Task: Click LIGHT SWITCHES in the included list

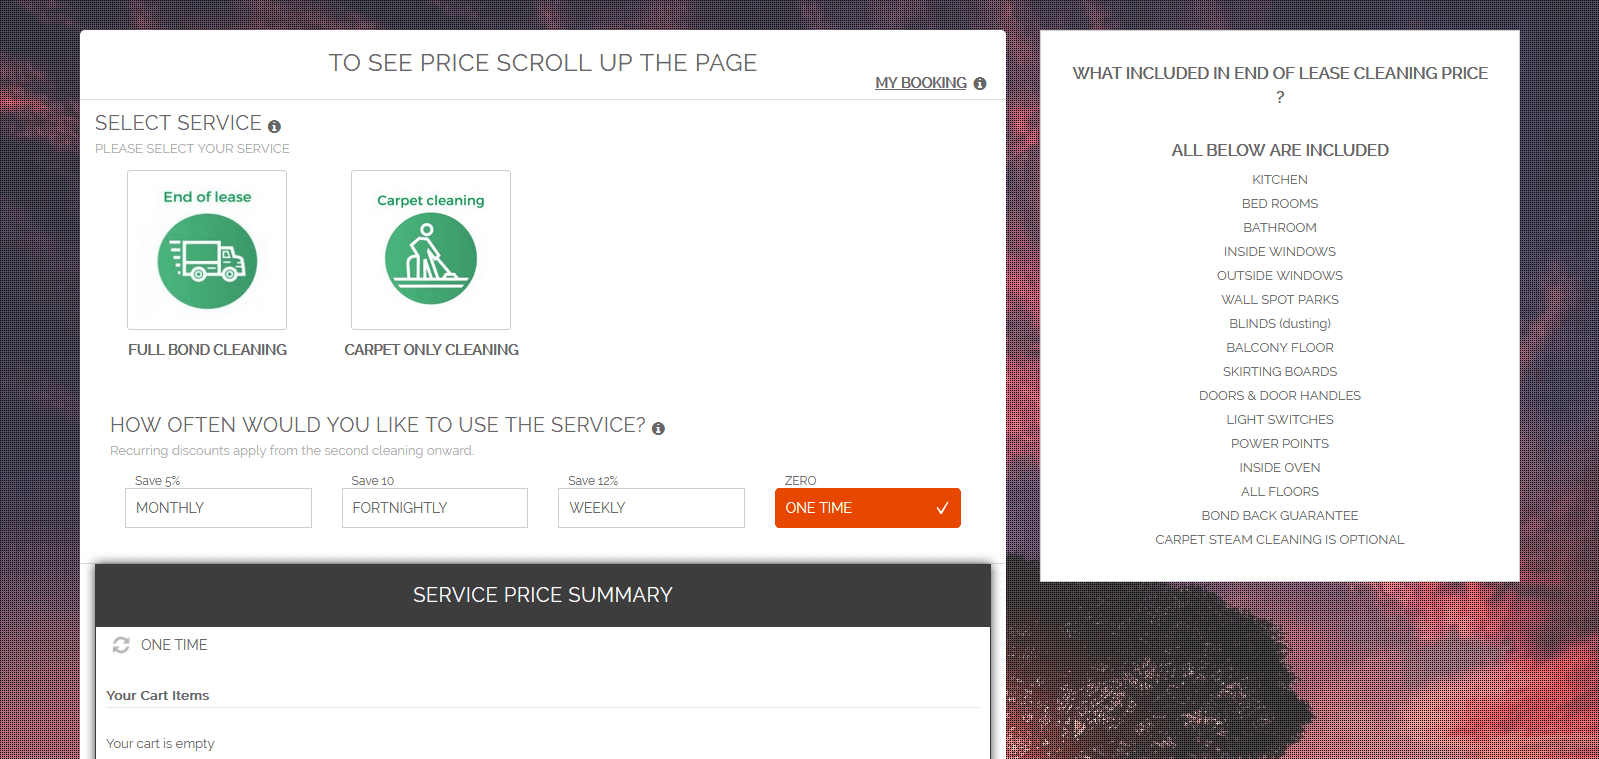Action: click(1280, 420)
